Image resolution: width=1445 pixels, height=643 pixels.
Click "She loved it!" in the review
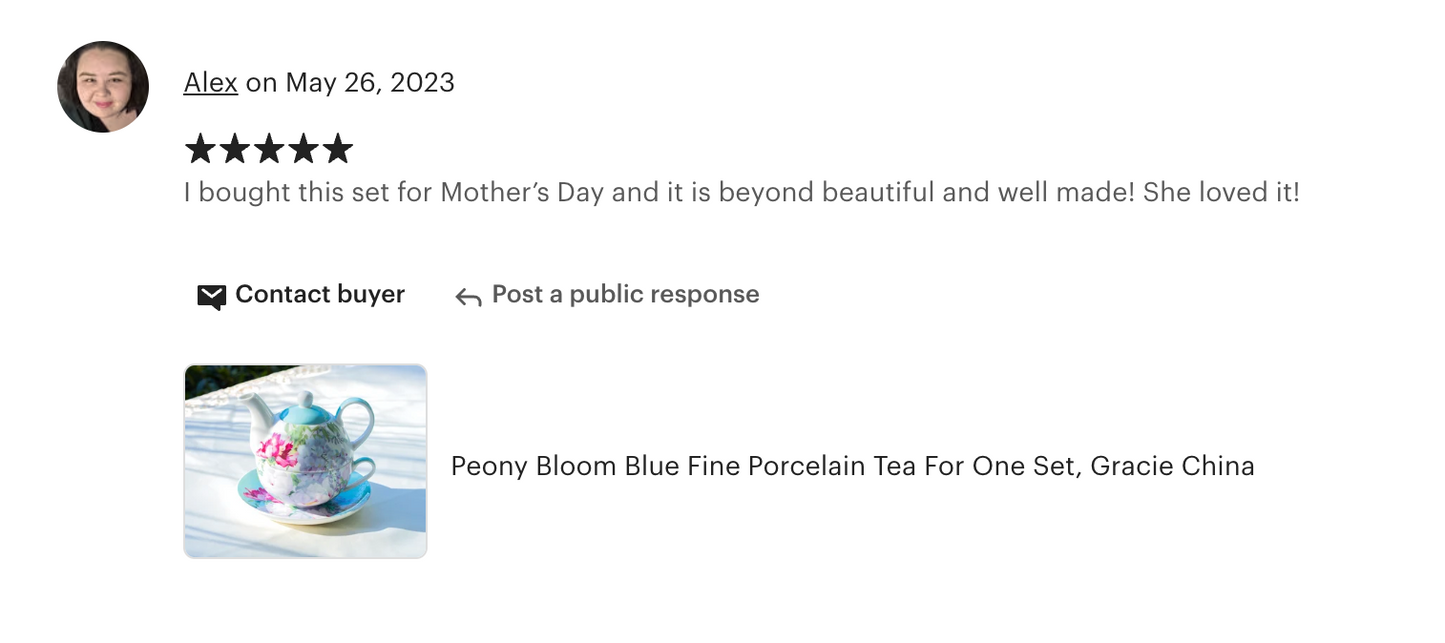(x=1221, y=192)
